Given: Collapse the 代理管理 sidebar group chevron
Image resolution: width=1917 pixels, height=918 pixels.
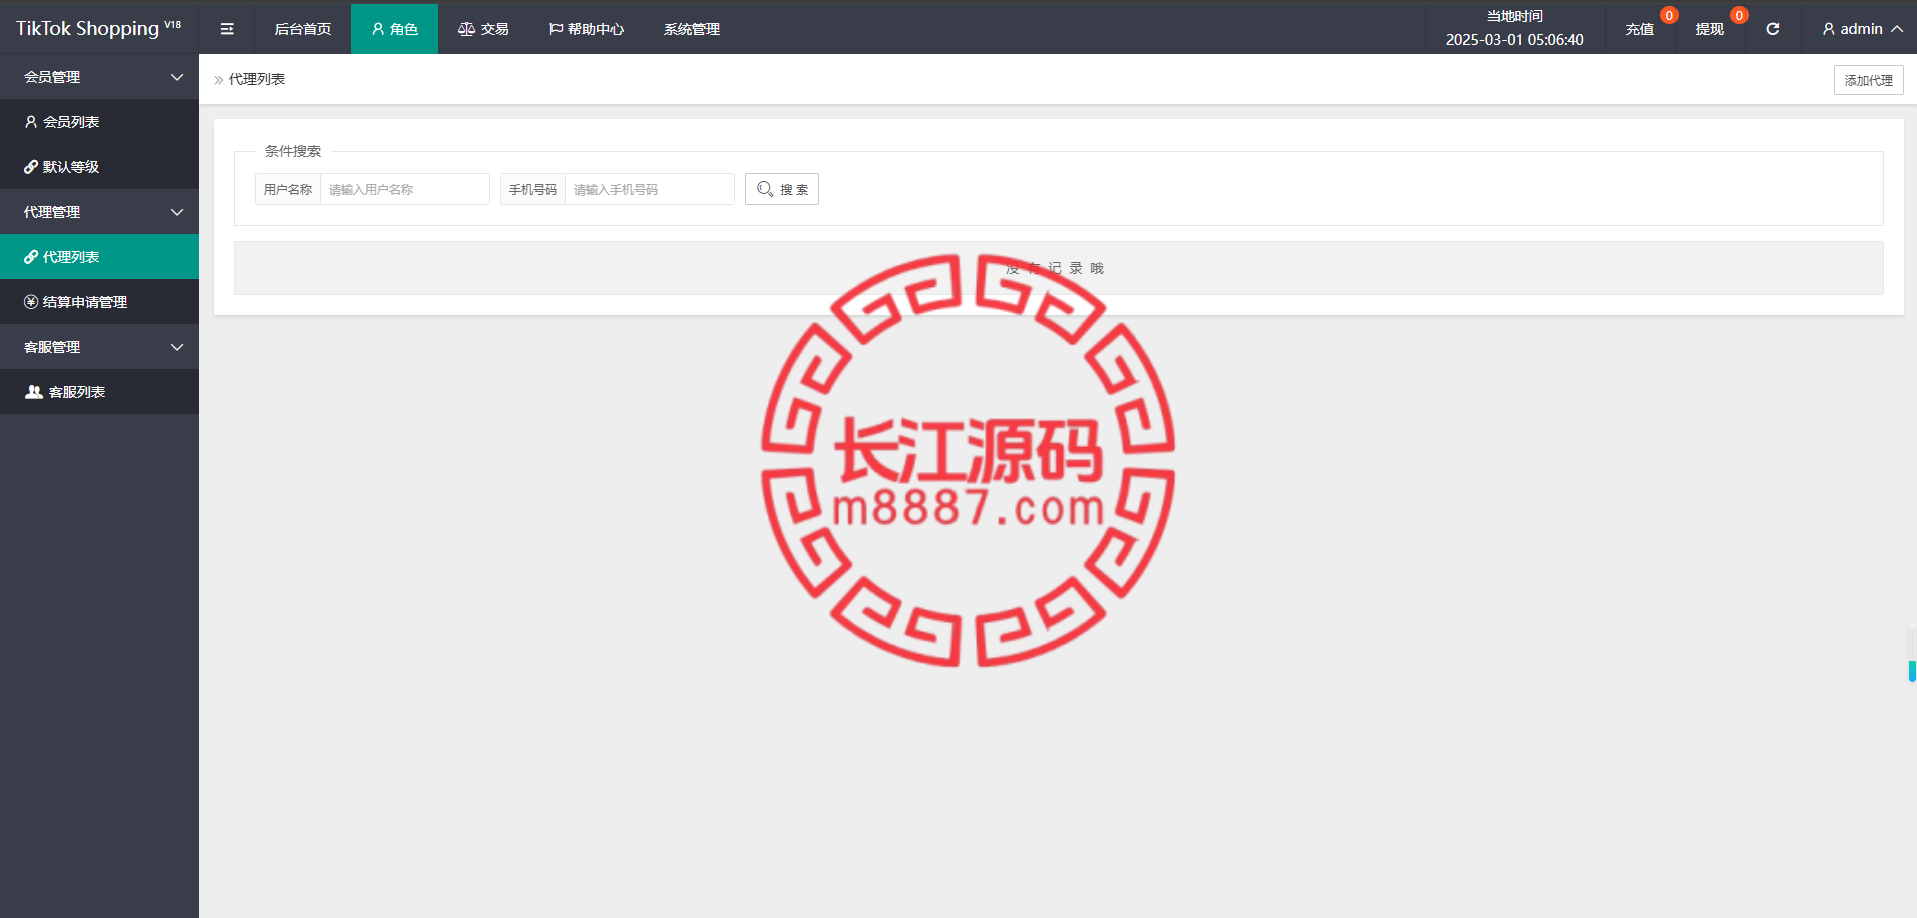Looking at the screenshot, I should (177, 212).
